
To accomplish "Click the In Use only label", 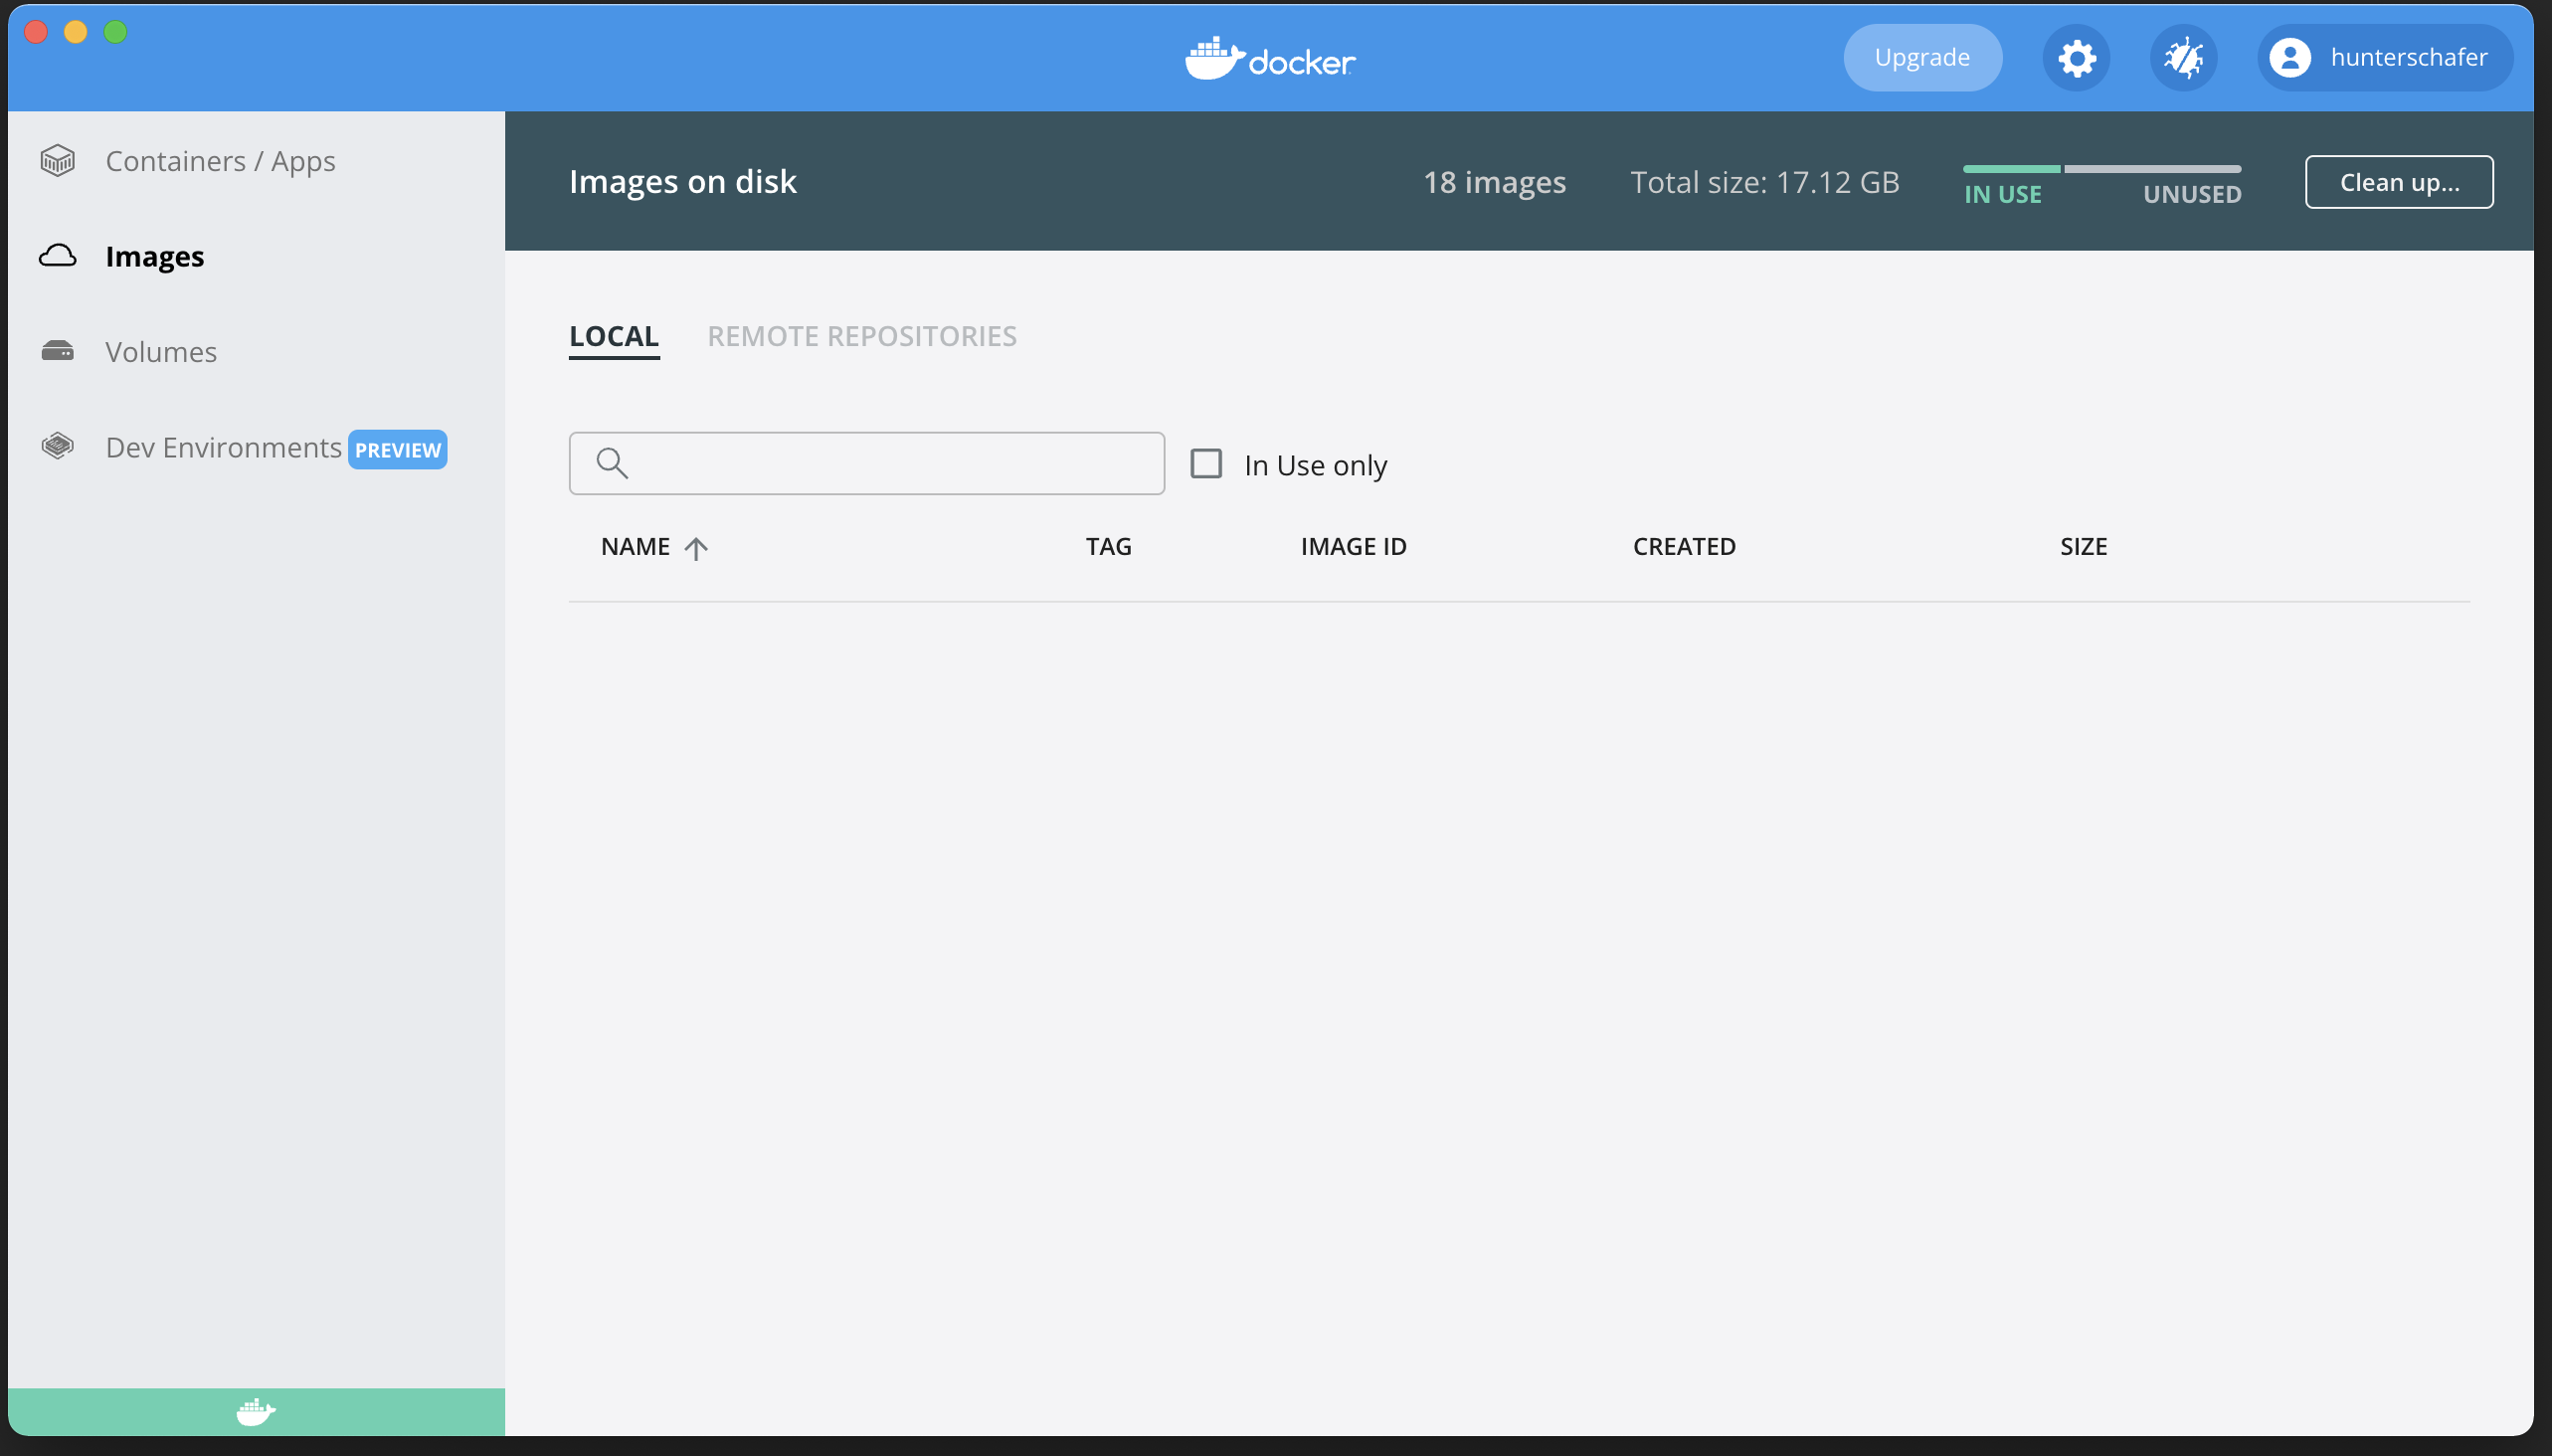I will (x=1315, y=465).
